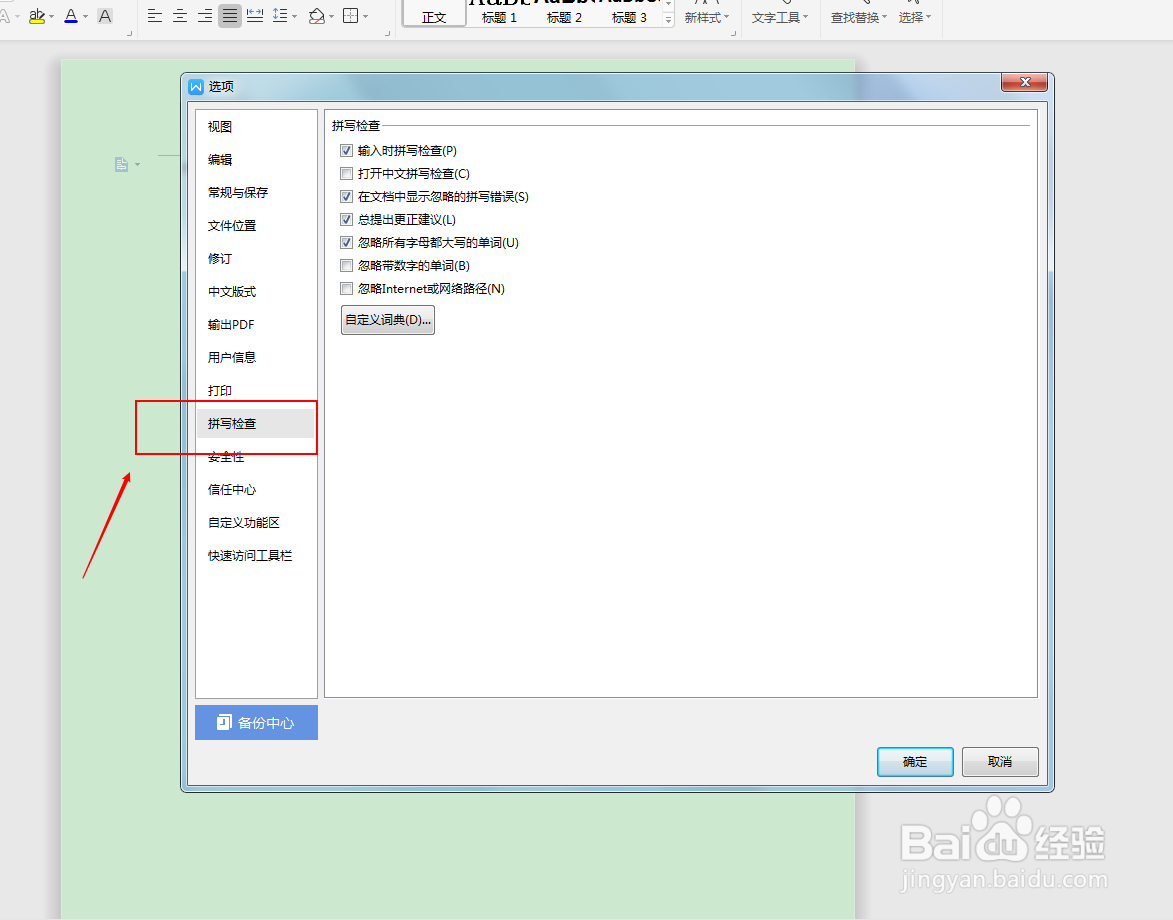Confirm settings with the OK button
This screenshot has height=920, width=1173.
tap(913, 761)
